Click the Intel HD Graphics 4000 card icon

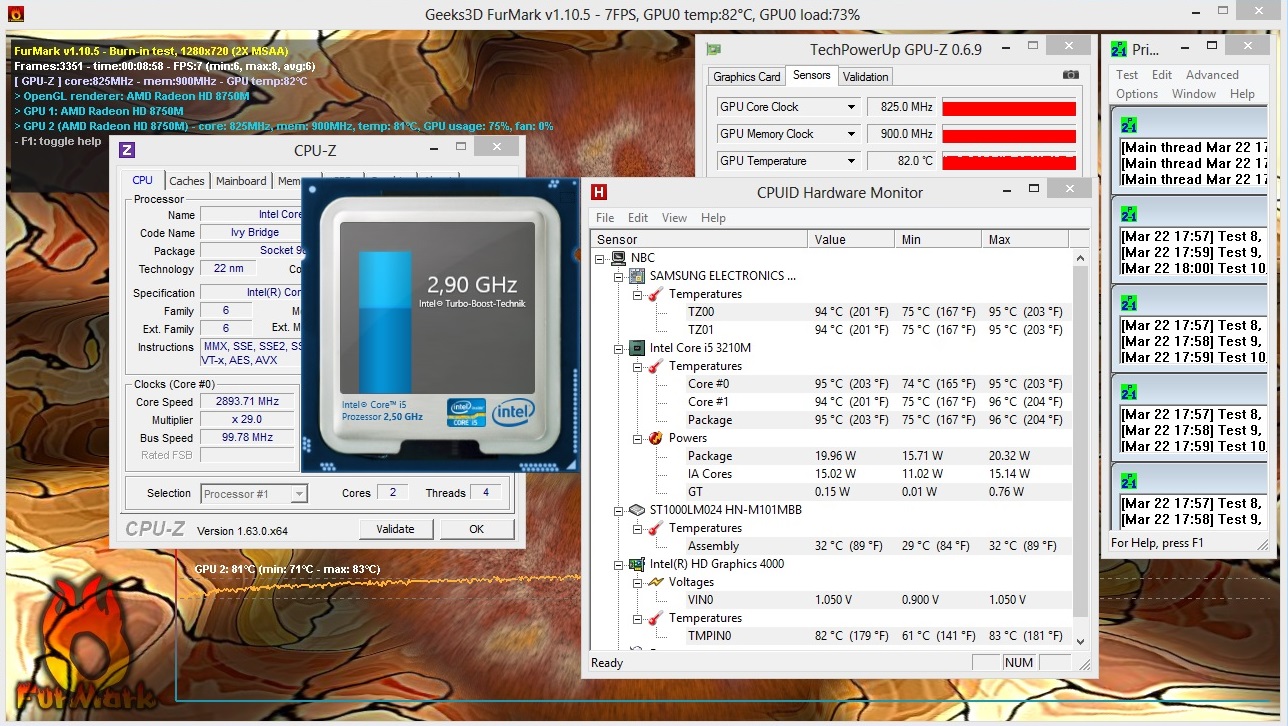(636, 564)
